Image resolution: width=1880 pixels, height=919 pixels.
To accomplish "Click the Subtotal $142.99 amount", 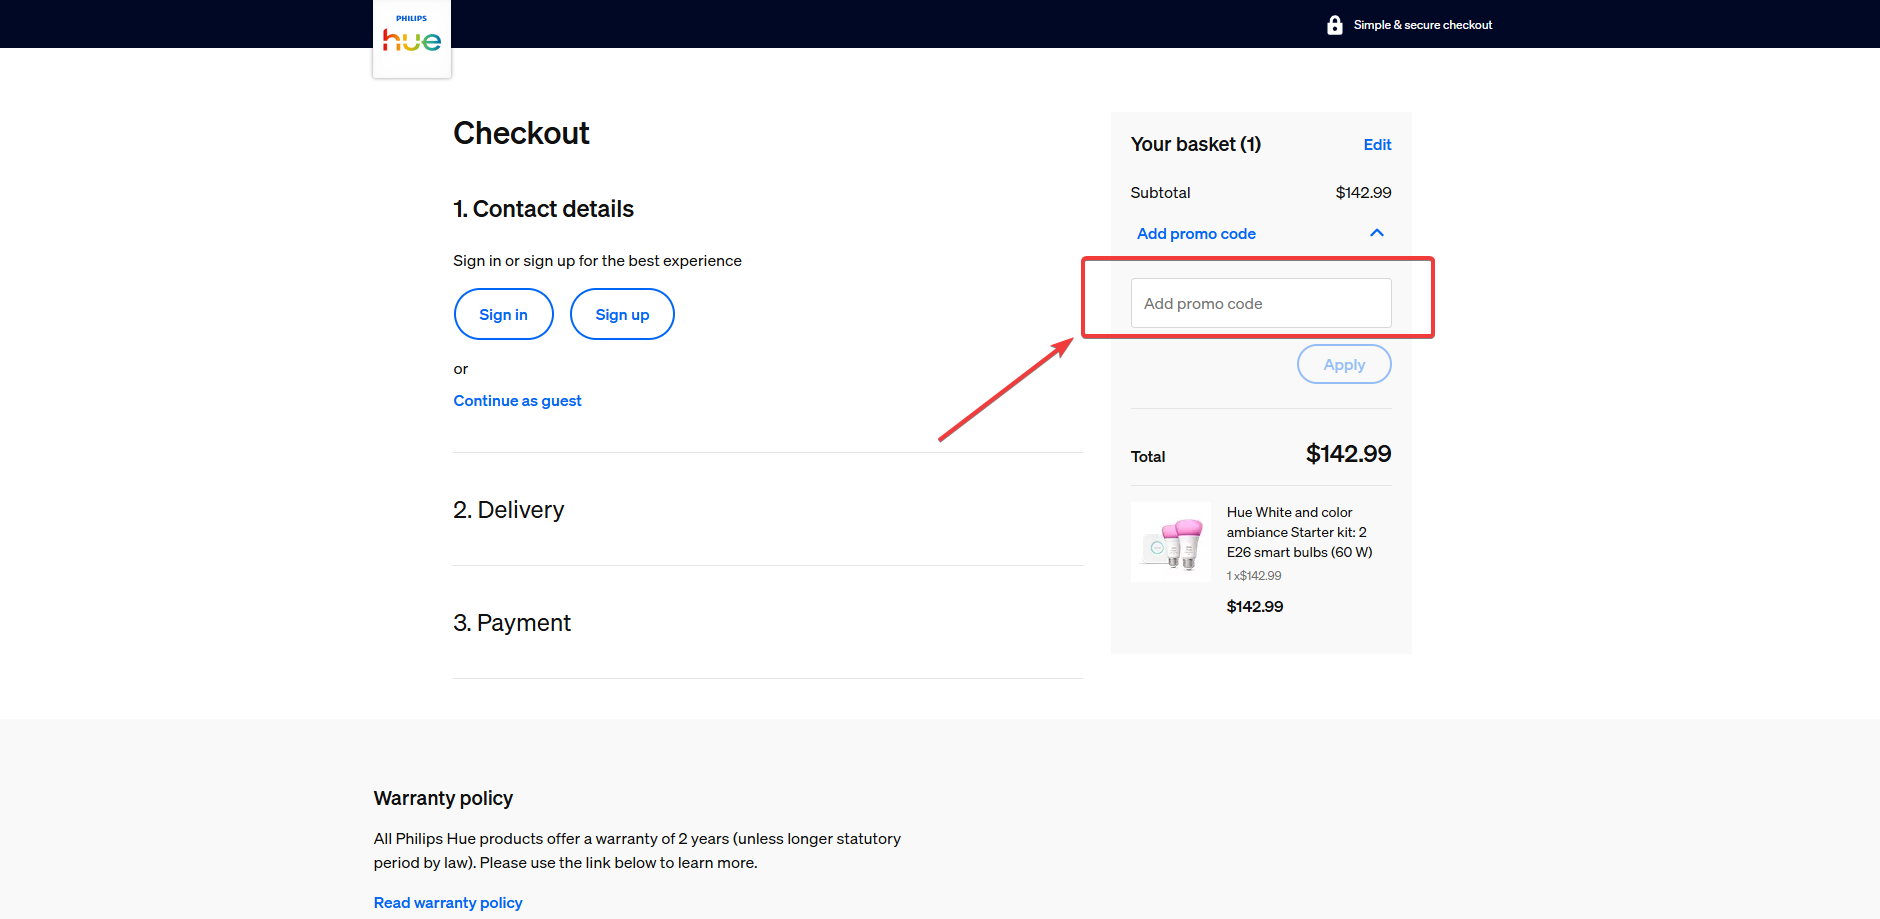I will 1363,193.
